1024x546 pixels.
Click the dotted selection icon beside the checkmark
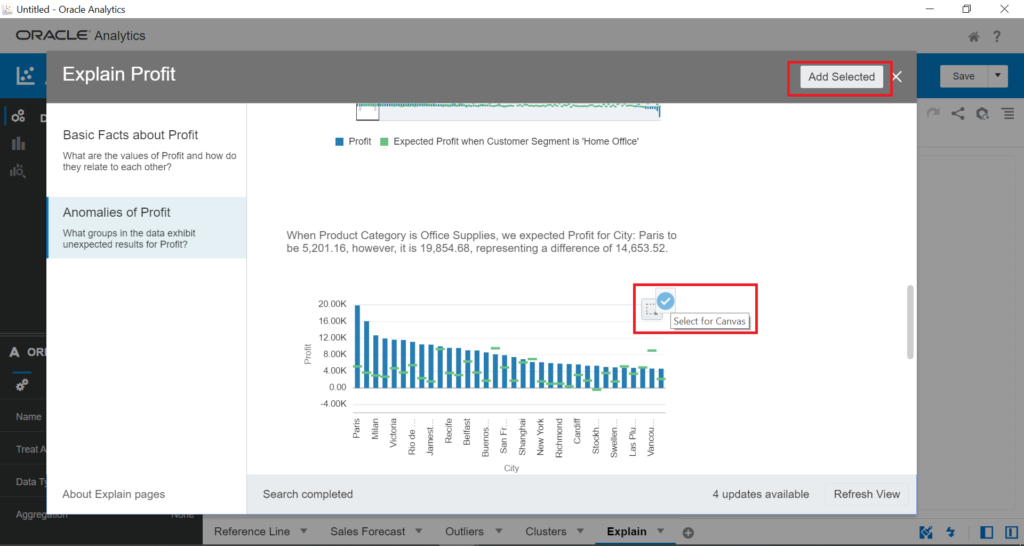pyautogui.click(x=650, y=310)
